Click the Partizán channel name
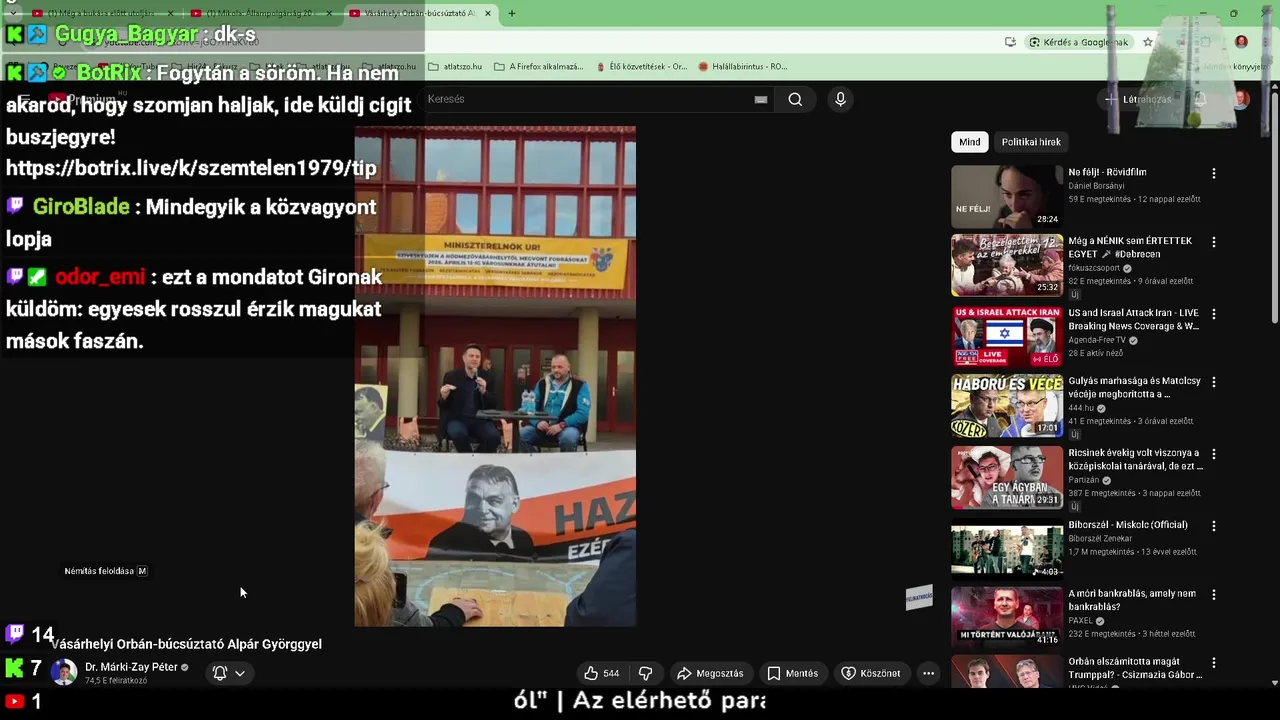Image resolution: width=1280 pixels, height=720 pixels. pos(1084,480)
